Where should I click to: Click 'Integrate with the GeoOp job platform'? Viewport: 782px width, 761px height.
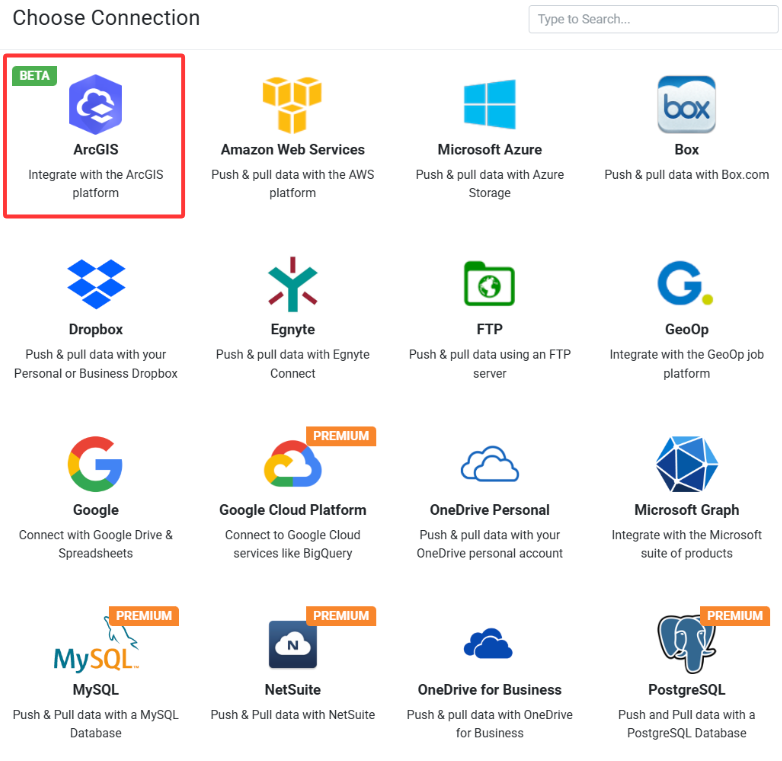coord(687,364)
